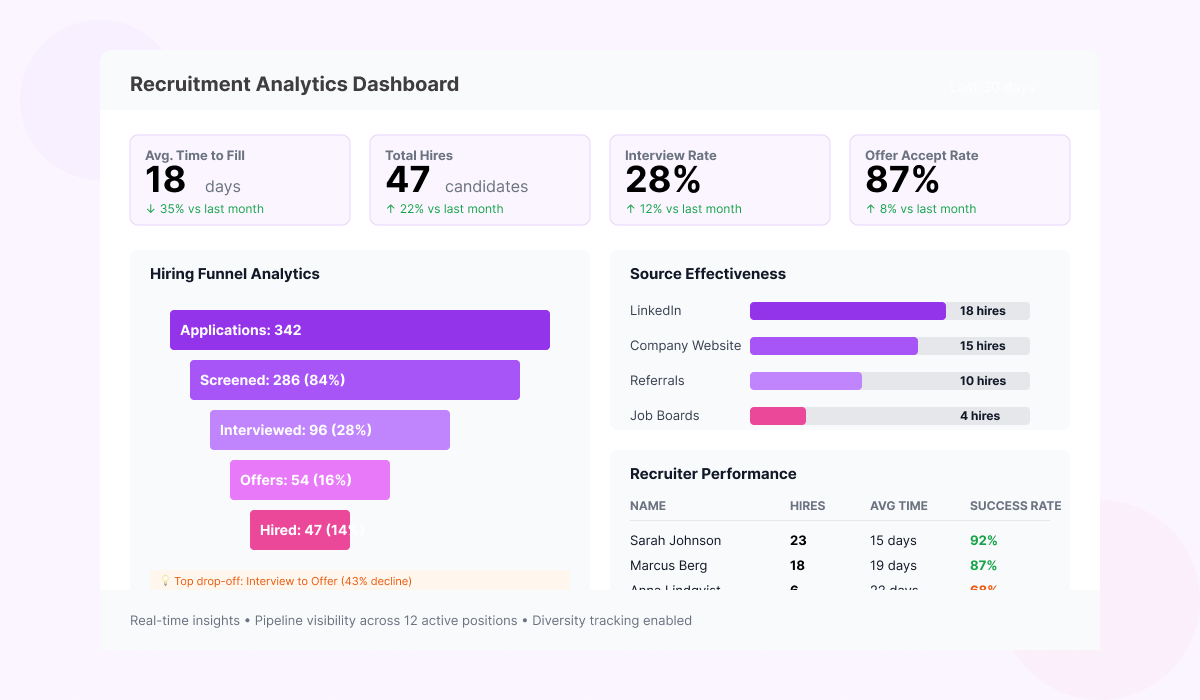Click the Hiring Funnel Analytics heading

[x=235, y=274]
